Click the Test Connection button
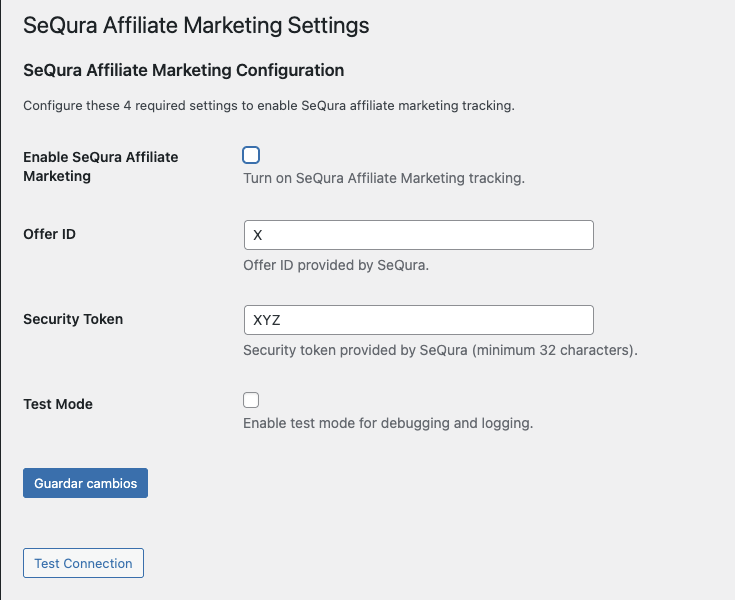The width and height of the screenshot is (735, 600). 83,563
